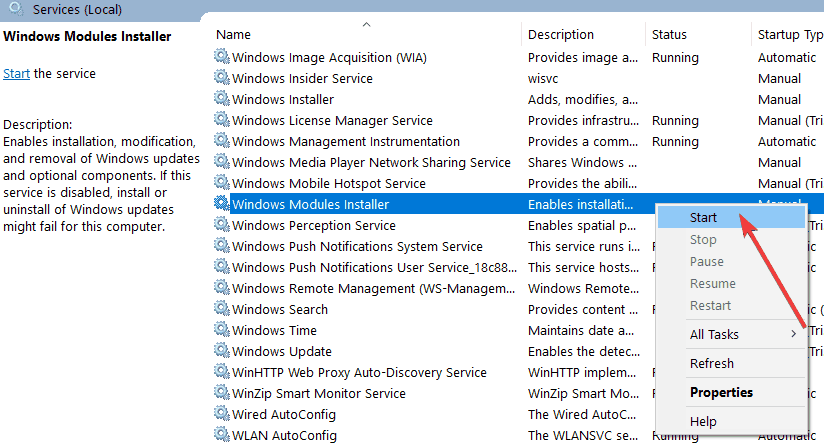Image resolution: width=824 pixels, height=447 pixels.
Task: Select the Windows Modules Installer name in list
Action: tap(311, 204)
